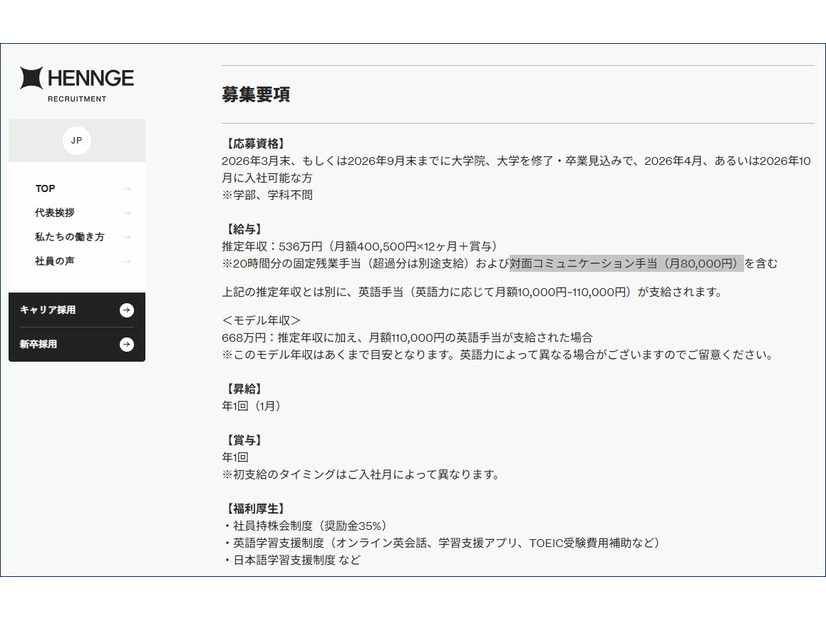Image resolution: width=826 pixels, height=620 pixels.
Task: Select the TOP navigation entry
Action: point(44,188)
